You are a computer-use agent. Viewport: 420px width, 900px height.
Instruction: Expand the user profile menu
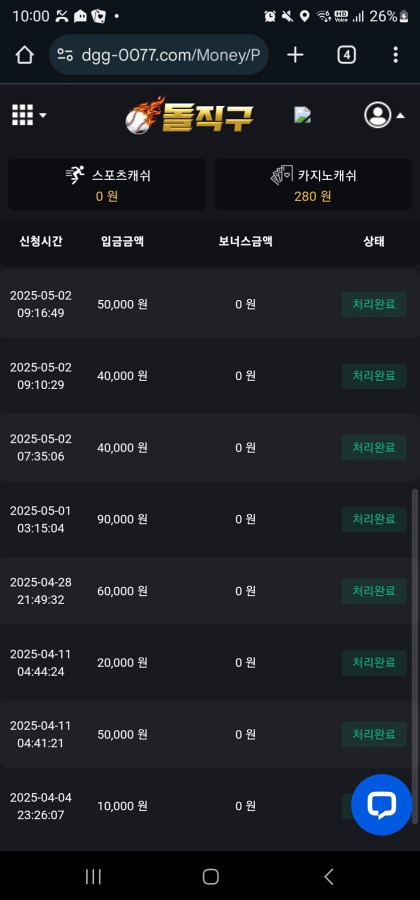coord(384,115)
